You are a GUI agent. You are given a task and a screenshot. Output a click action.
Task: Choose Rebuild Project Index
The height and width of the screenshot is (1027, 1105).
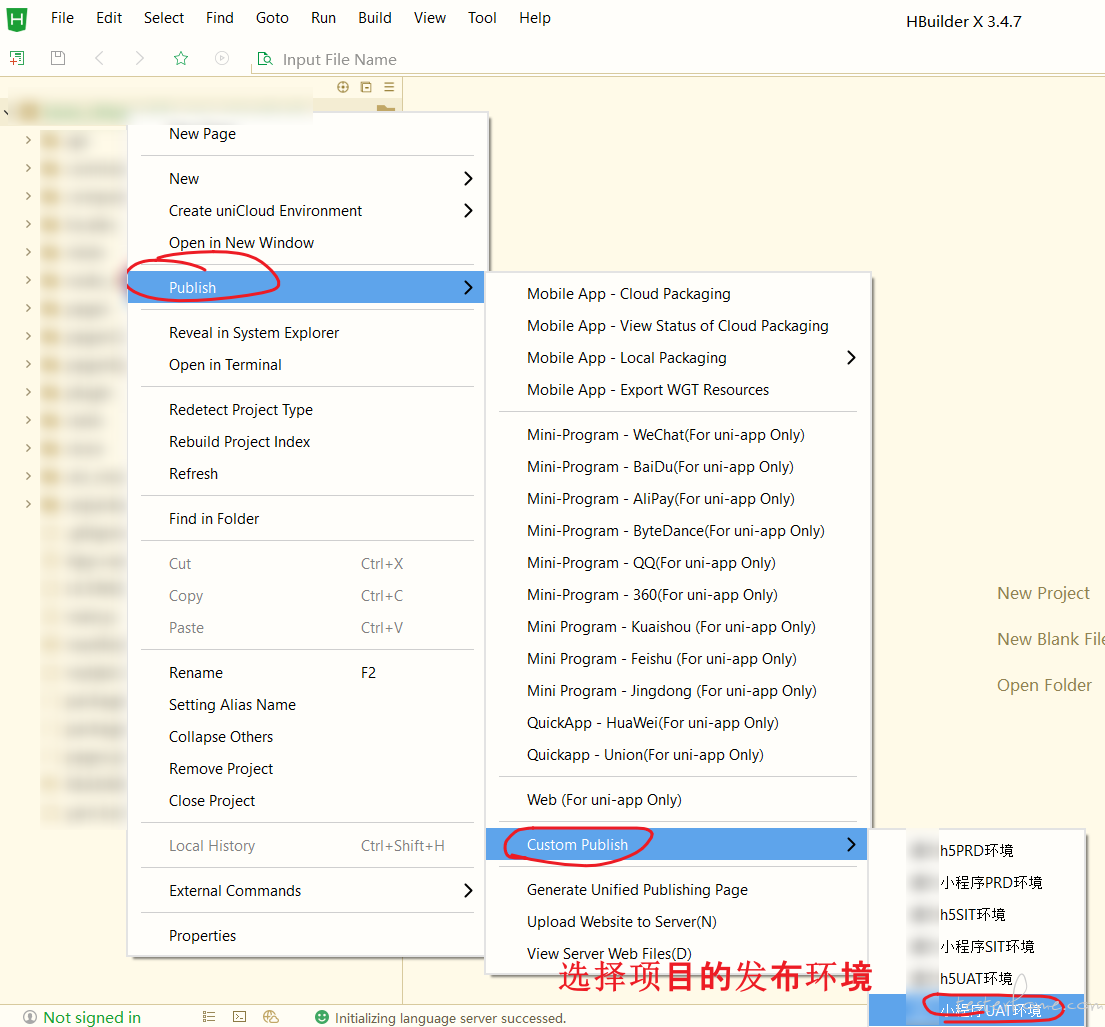coord(240,441)
